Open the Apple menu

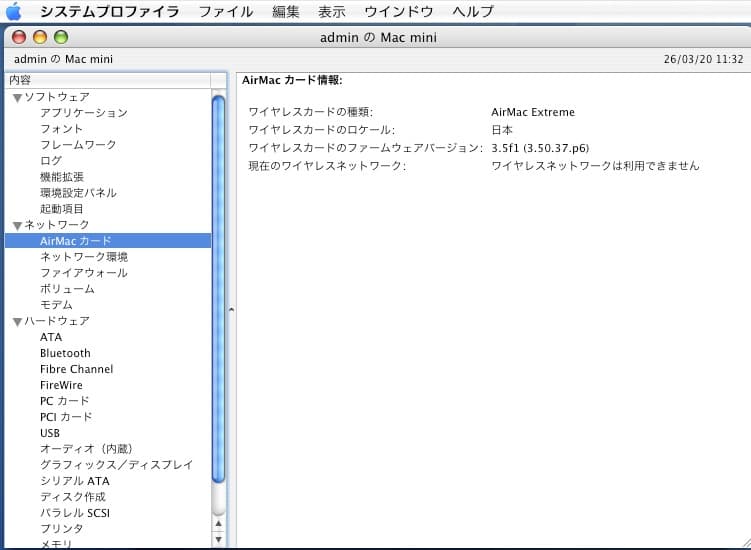click(x=13, y=11)
